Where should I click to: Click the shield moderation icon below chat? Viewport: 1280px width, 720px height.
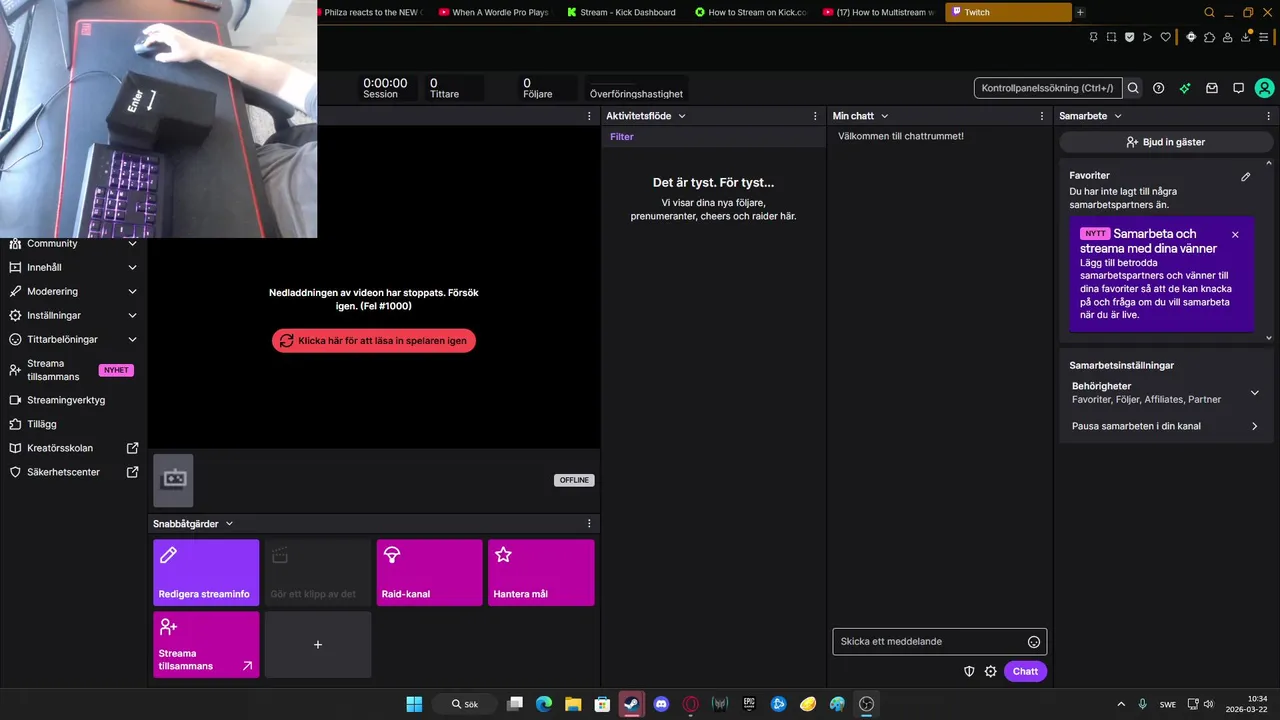click(969, 671)
